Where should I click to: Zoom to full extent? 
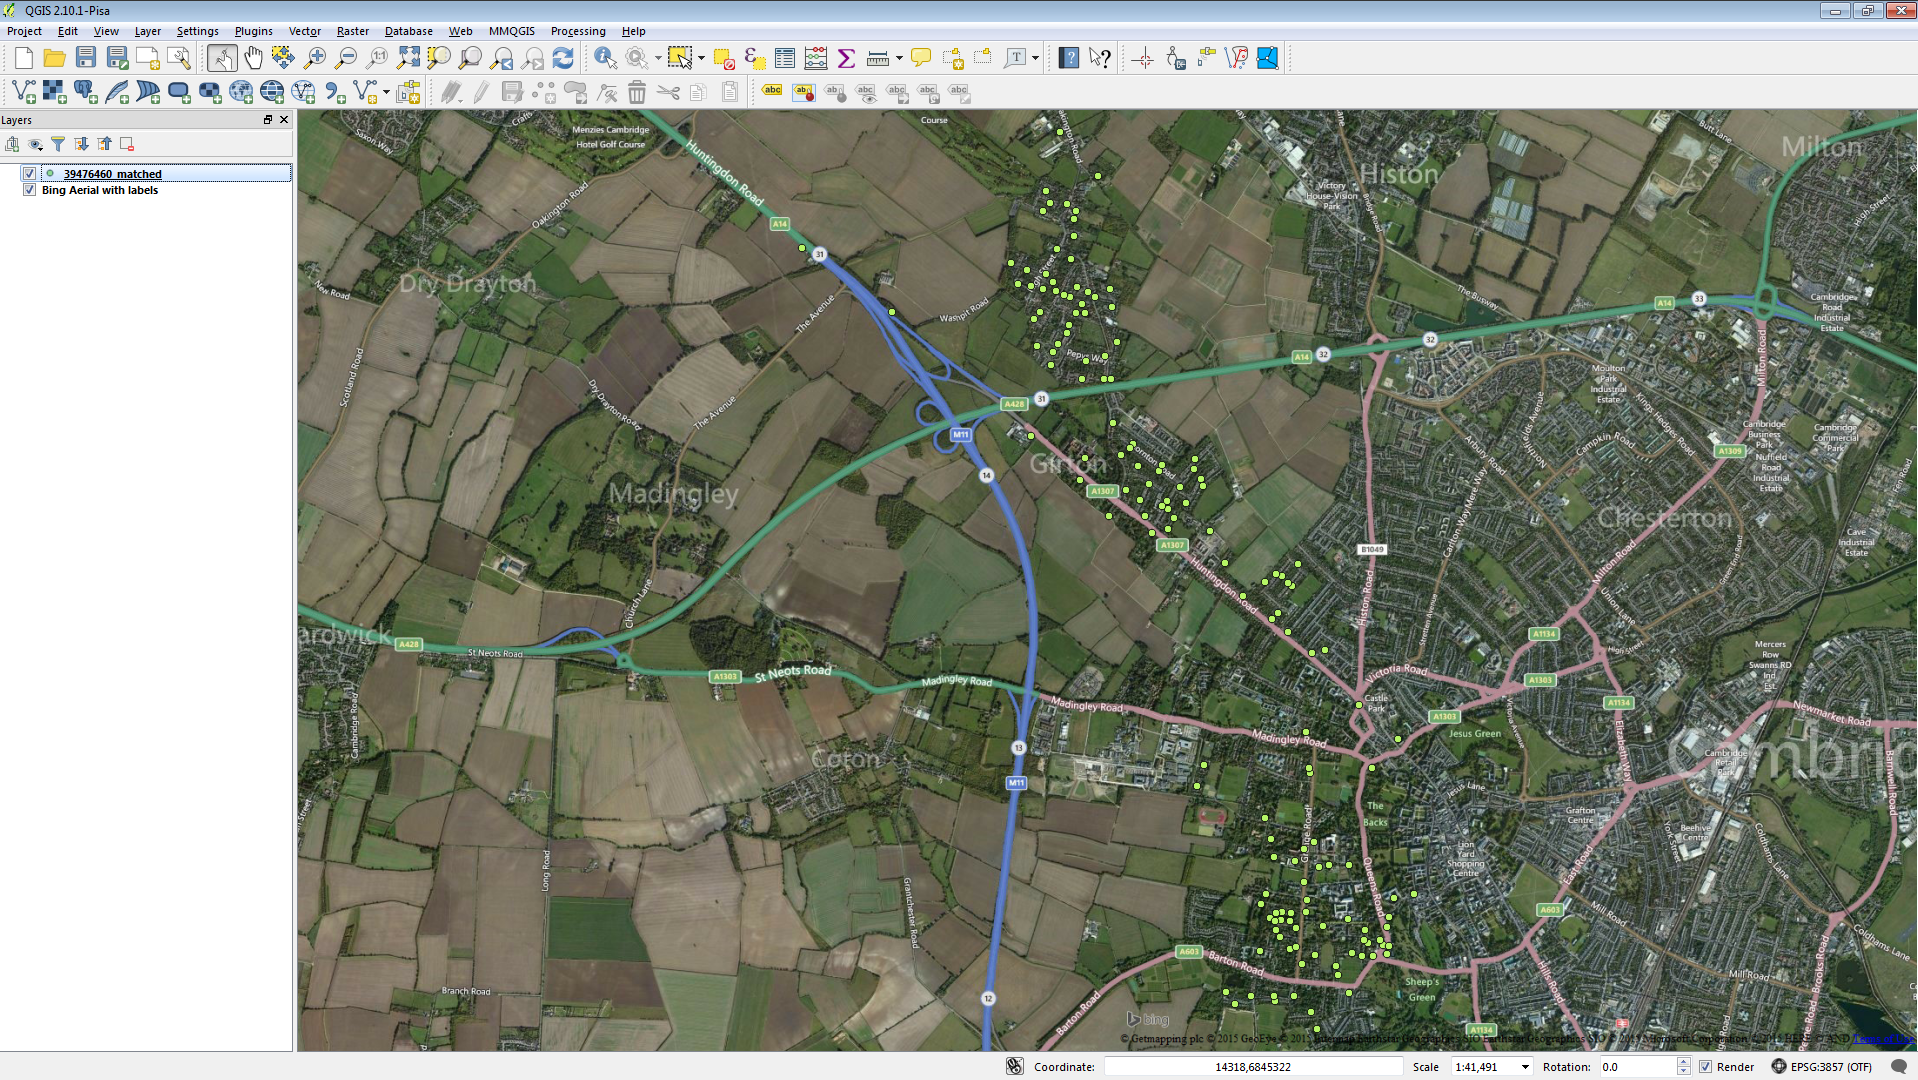(x=408, y=58)
